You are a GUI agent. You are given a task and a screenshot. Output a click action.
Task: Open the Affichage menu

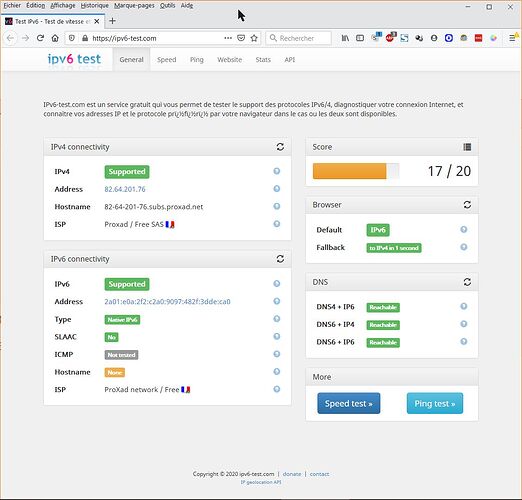click(63, 6)
